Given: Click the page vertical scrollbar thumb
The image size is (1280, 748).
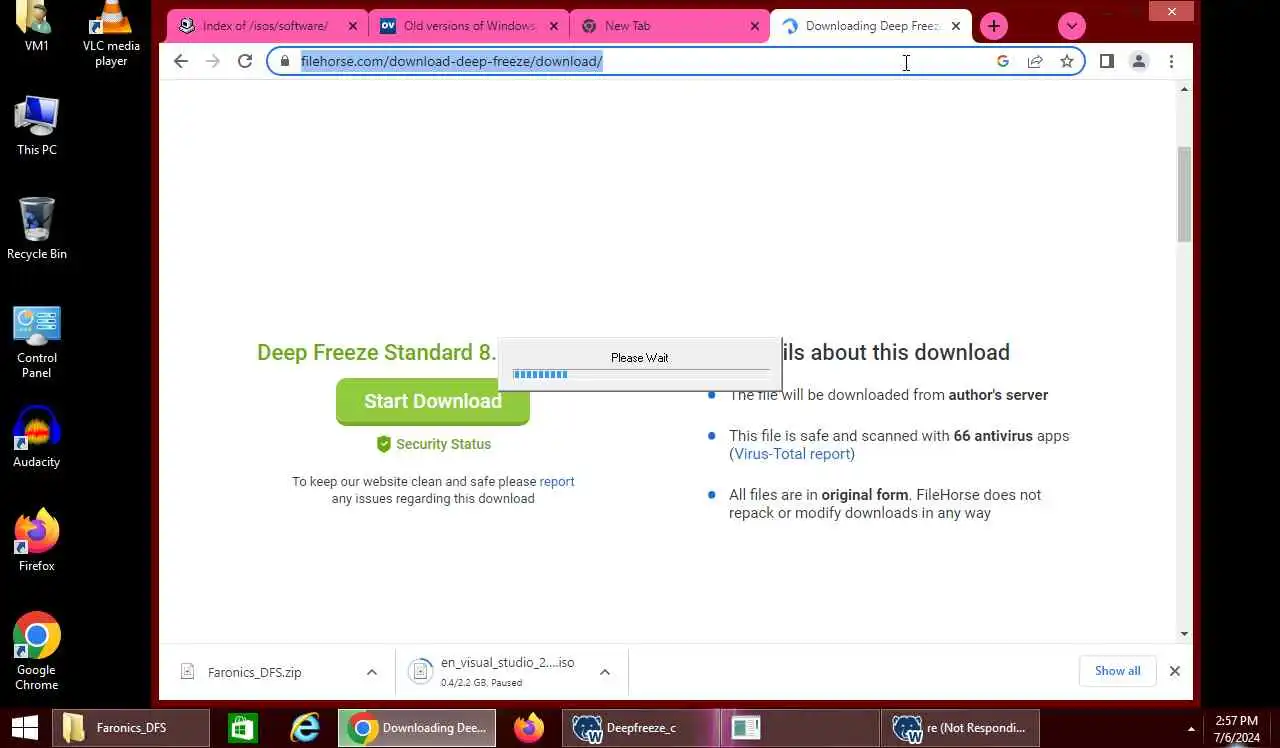Looking at the screenshot, I should (1184, 194).
